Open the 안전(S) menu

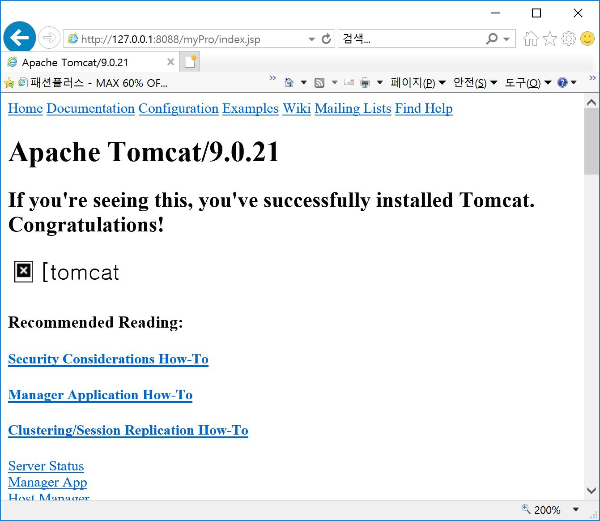coord(475,83)
